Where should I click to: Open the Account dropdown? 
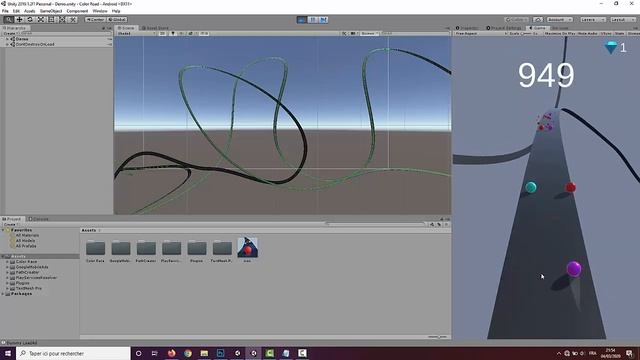560,20
